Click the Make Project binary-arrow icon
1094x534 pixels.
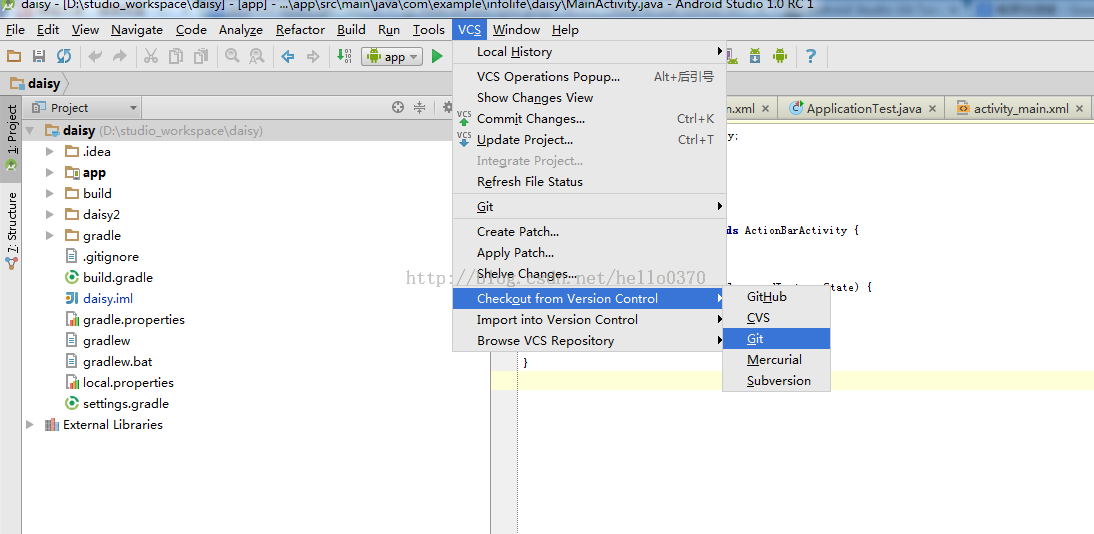tap(344, 57)
